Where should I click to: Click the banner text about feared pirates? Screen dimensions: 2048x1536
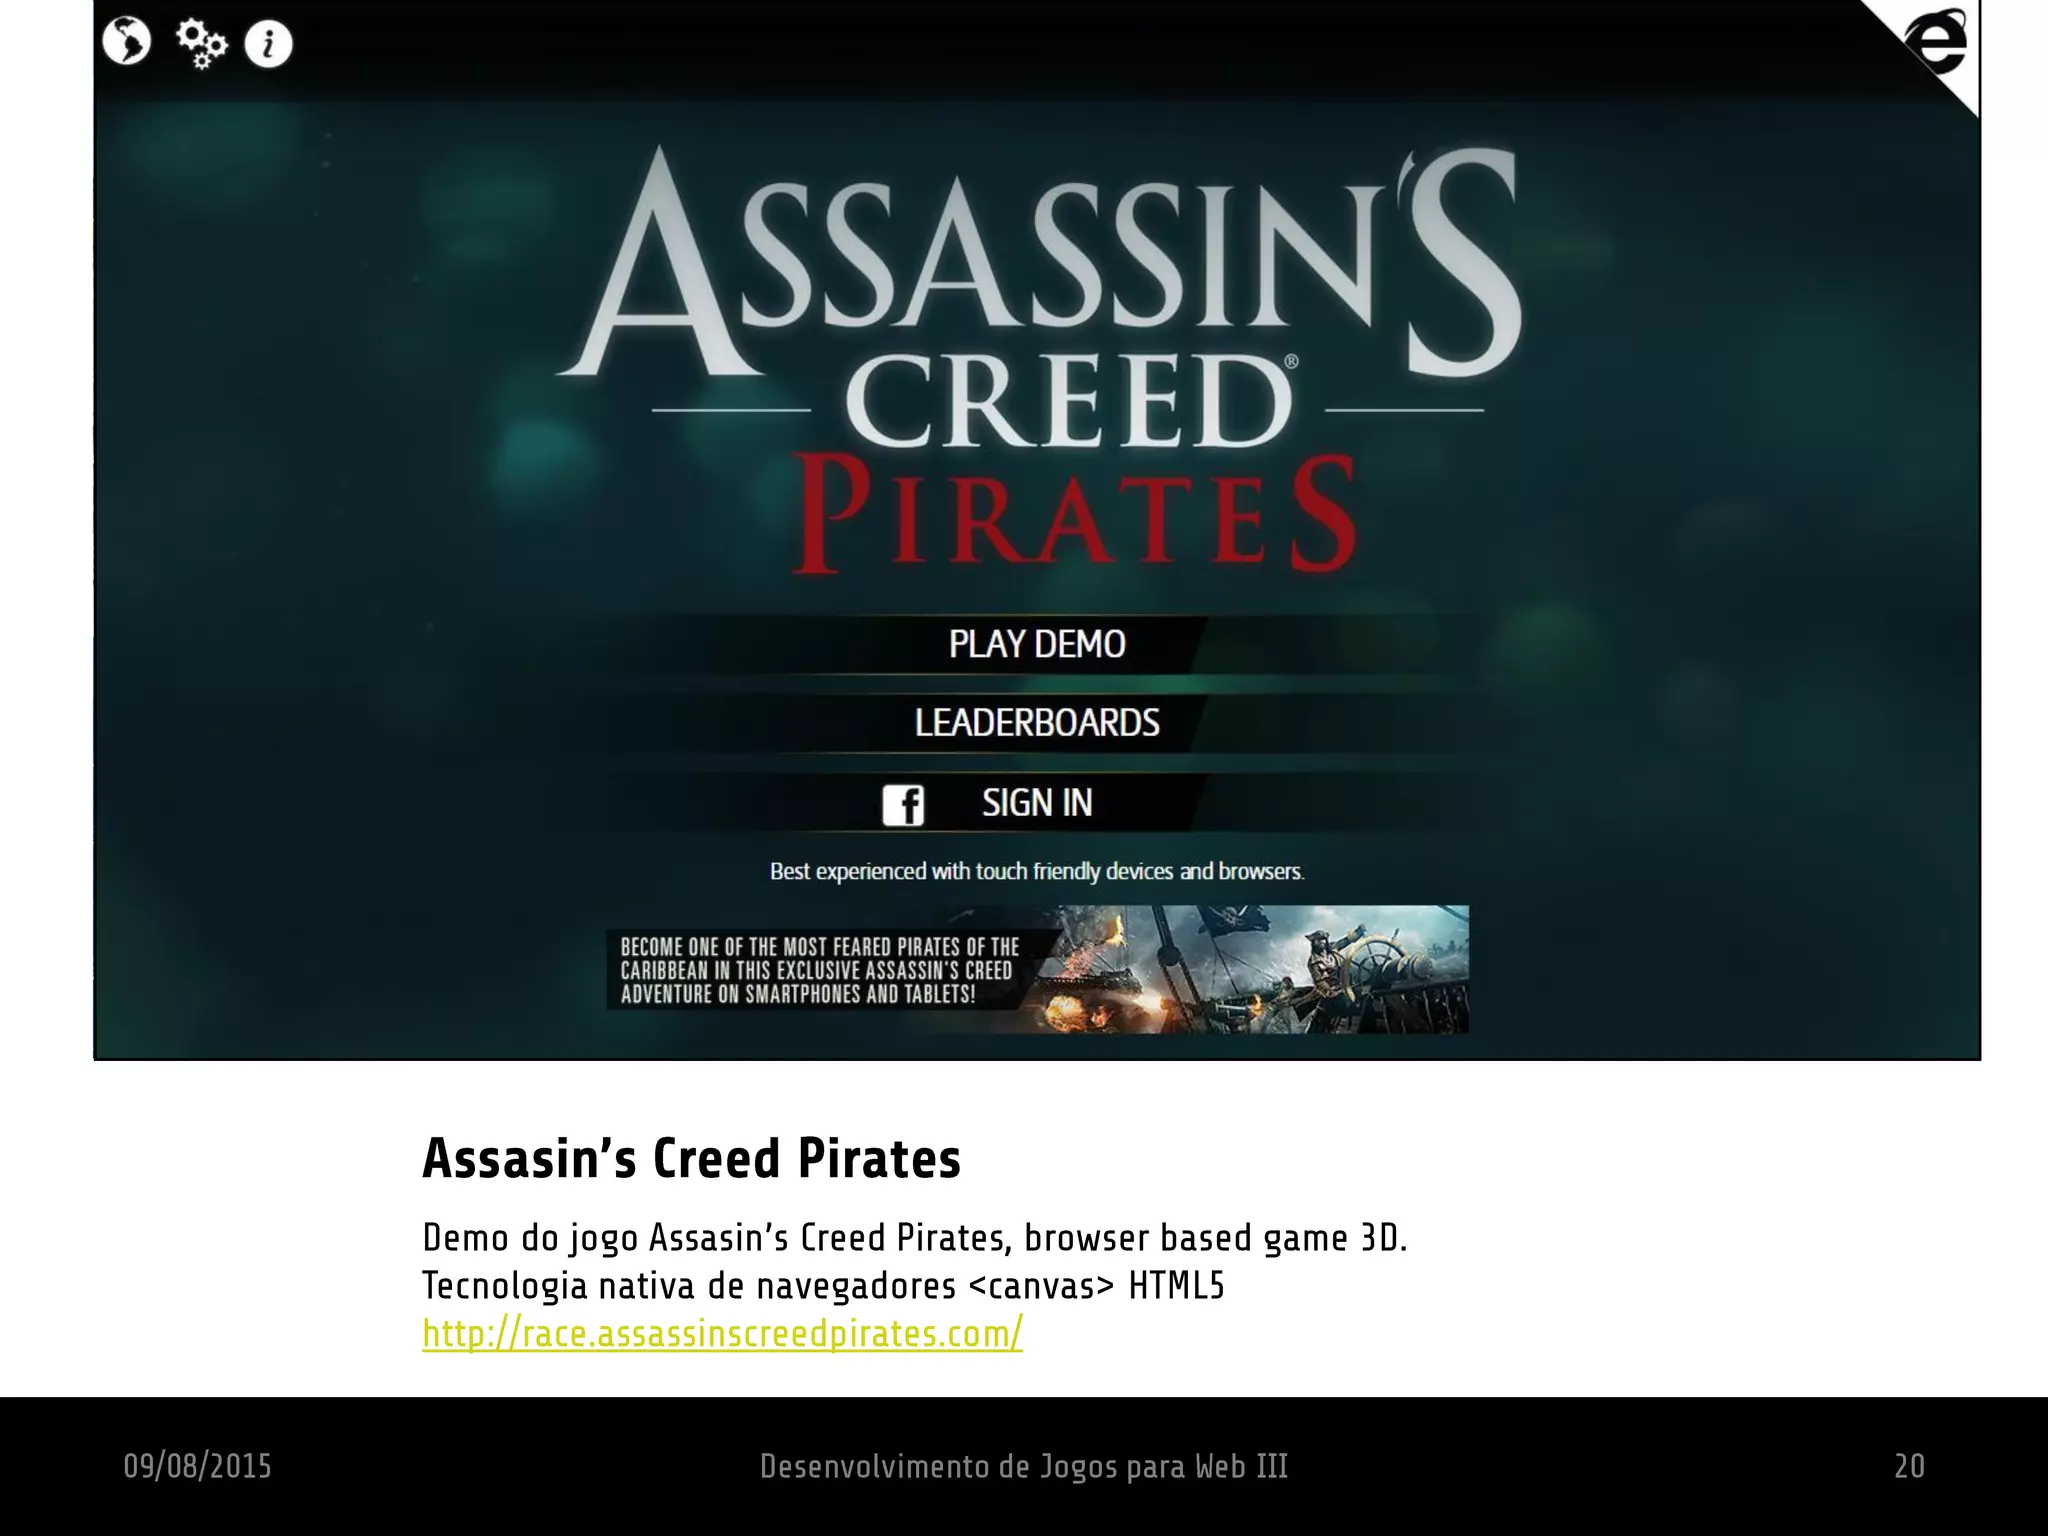(x=820, y=970)
